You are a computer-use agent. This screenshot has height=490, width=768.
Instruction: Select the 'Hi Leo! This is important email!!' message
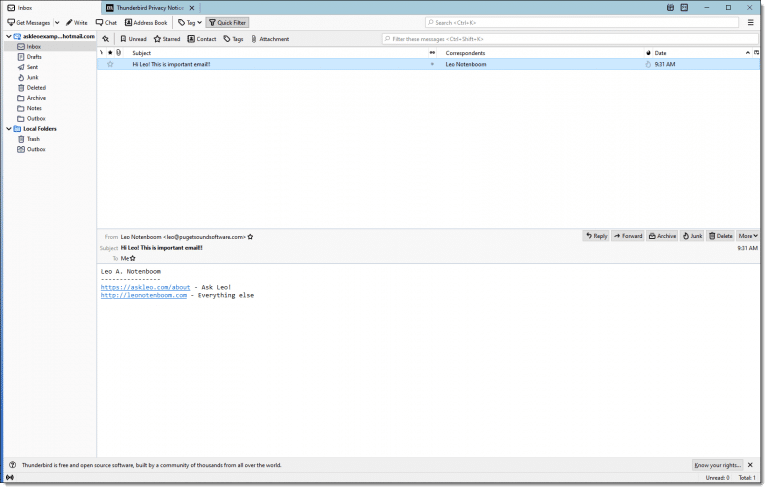click(x=428, y=64)
